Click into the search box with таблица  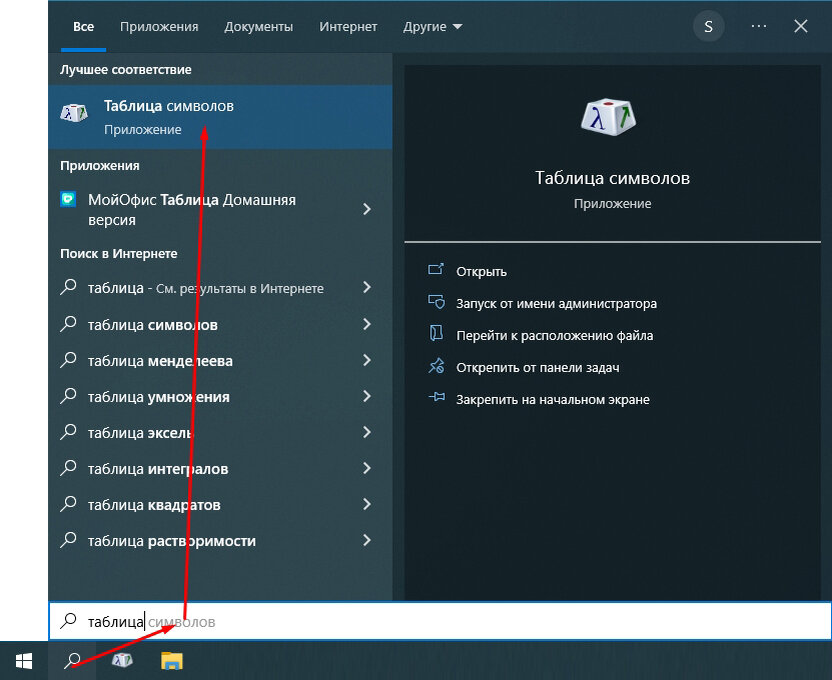coord(440,621)
